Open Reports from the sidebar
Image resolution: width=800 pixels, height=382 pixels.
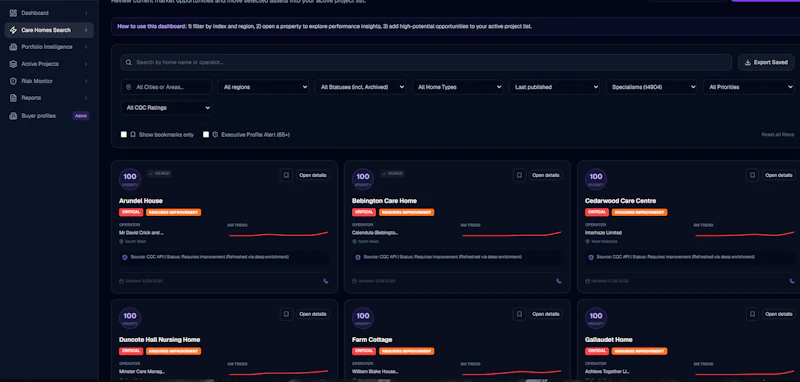[49, 98]
